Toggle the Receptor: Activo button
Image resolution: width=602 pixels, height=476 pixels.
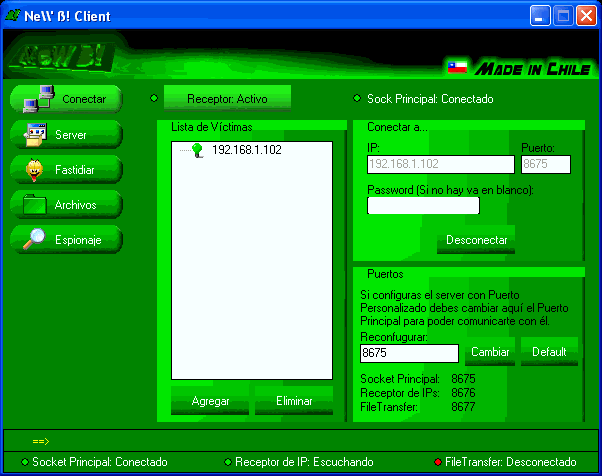pyautogui.click(x=226, y=98)
